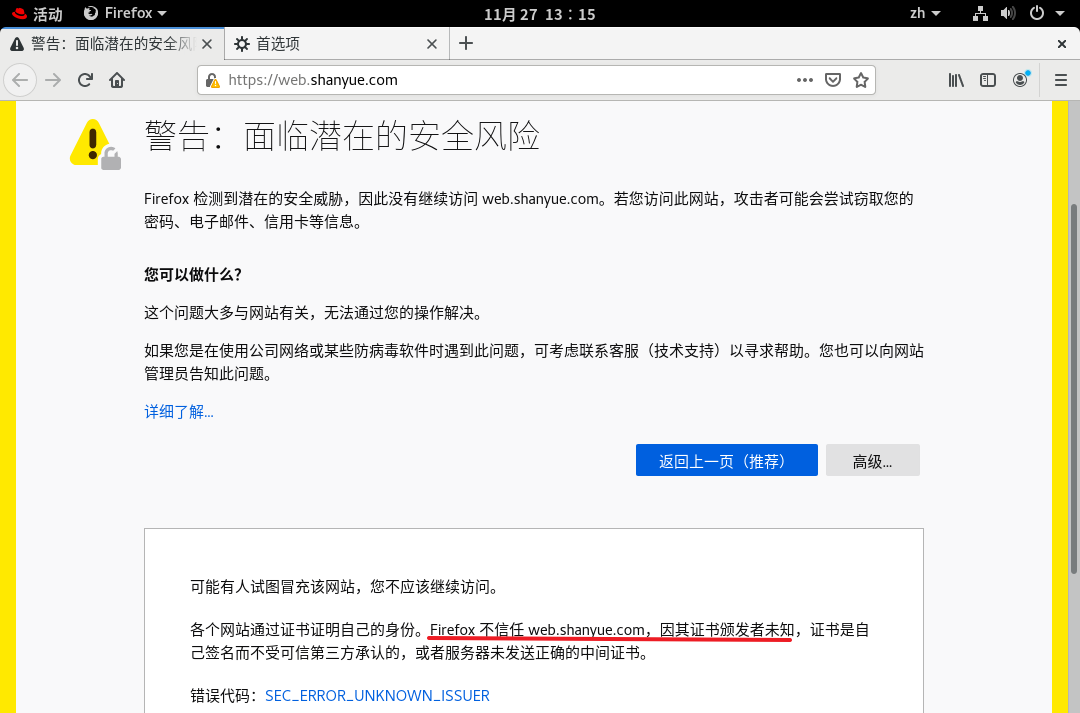The width and height of the screenshot is (1080, 713).
Task: Open the power system menu icon
Action: pos(1037,13)
